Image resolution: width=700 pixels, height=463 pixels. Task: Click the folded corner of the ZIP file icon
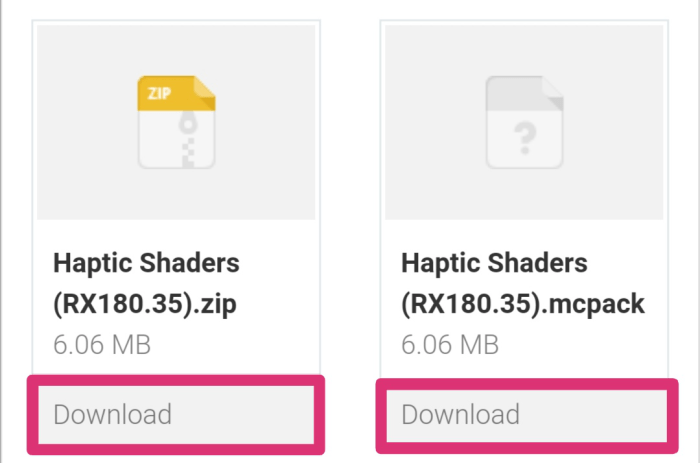coord(205,93)
